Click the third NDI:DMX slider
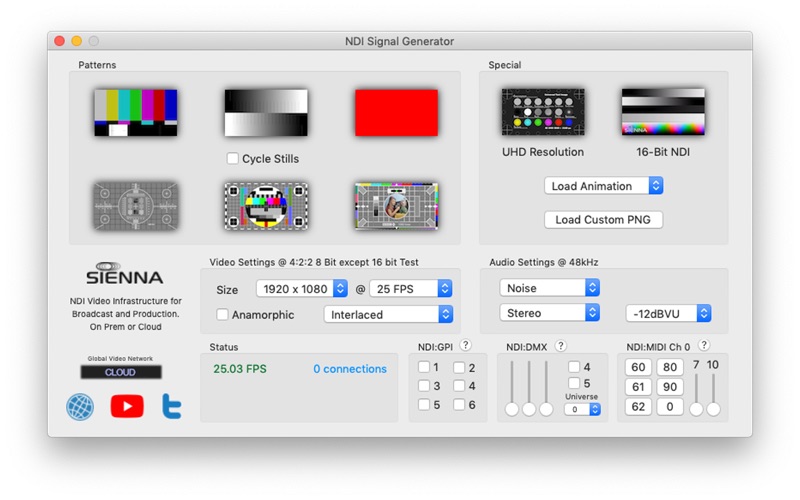This screenshot has height=500, width=800. pos(546,388)
